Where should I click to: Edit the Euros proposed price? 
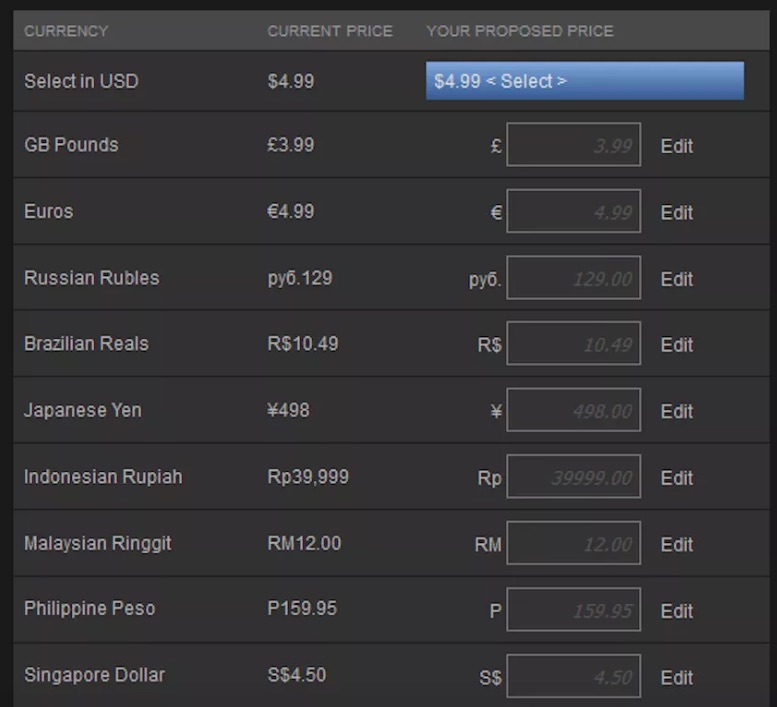coord(676,212)
